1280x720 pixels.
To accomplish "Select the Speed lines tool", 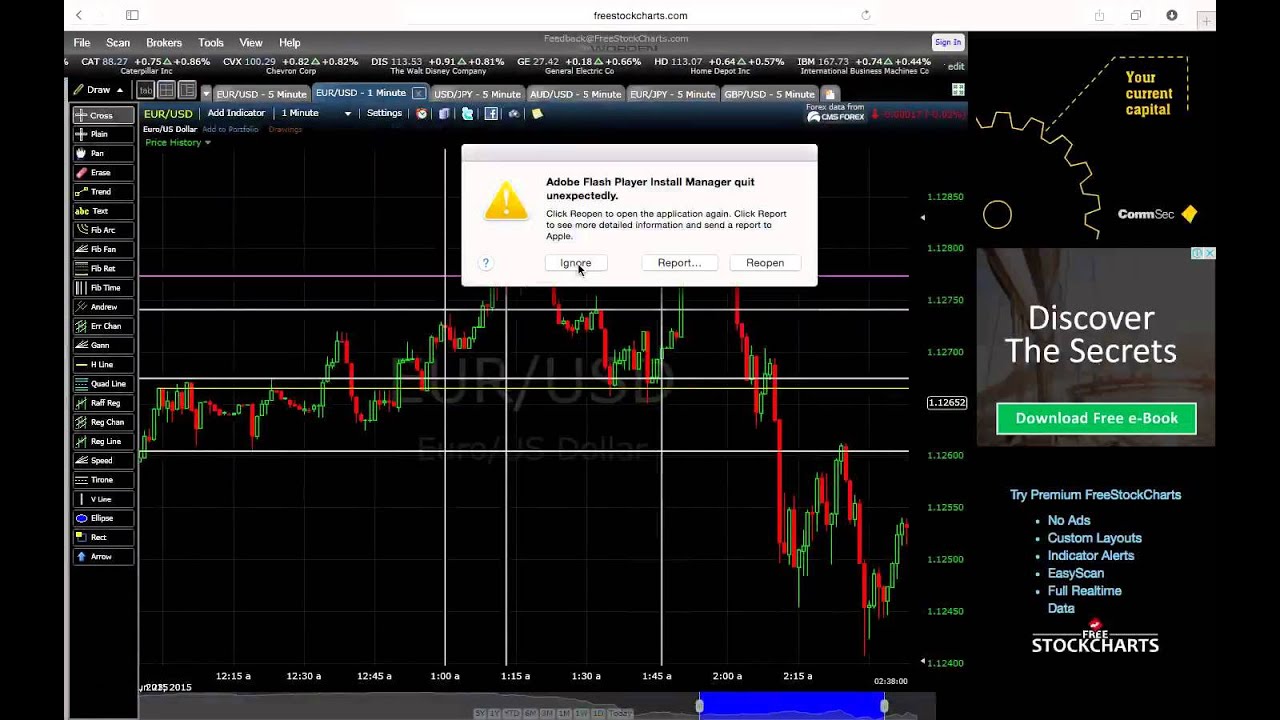I will click(103, 461).
